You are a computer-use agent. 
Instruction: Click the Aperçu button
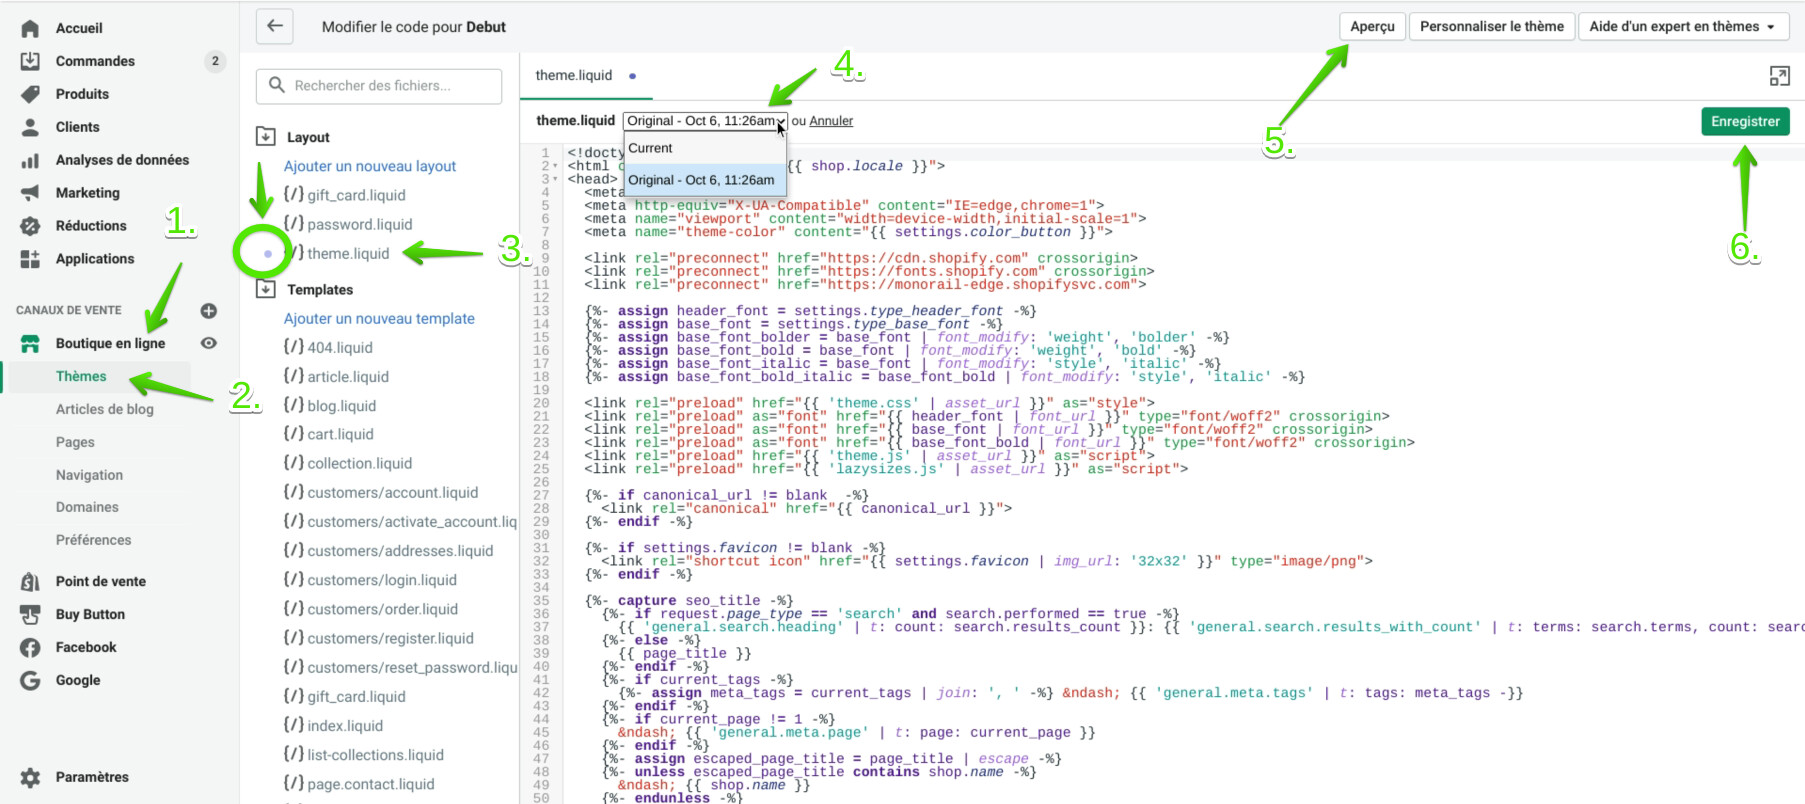pyautogui.click(x=1372, y=27)
